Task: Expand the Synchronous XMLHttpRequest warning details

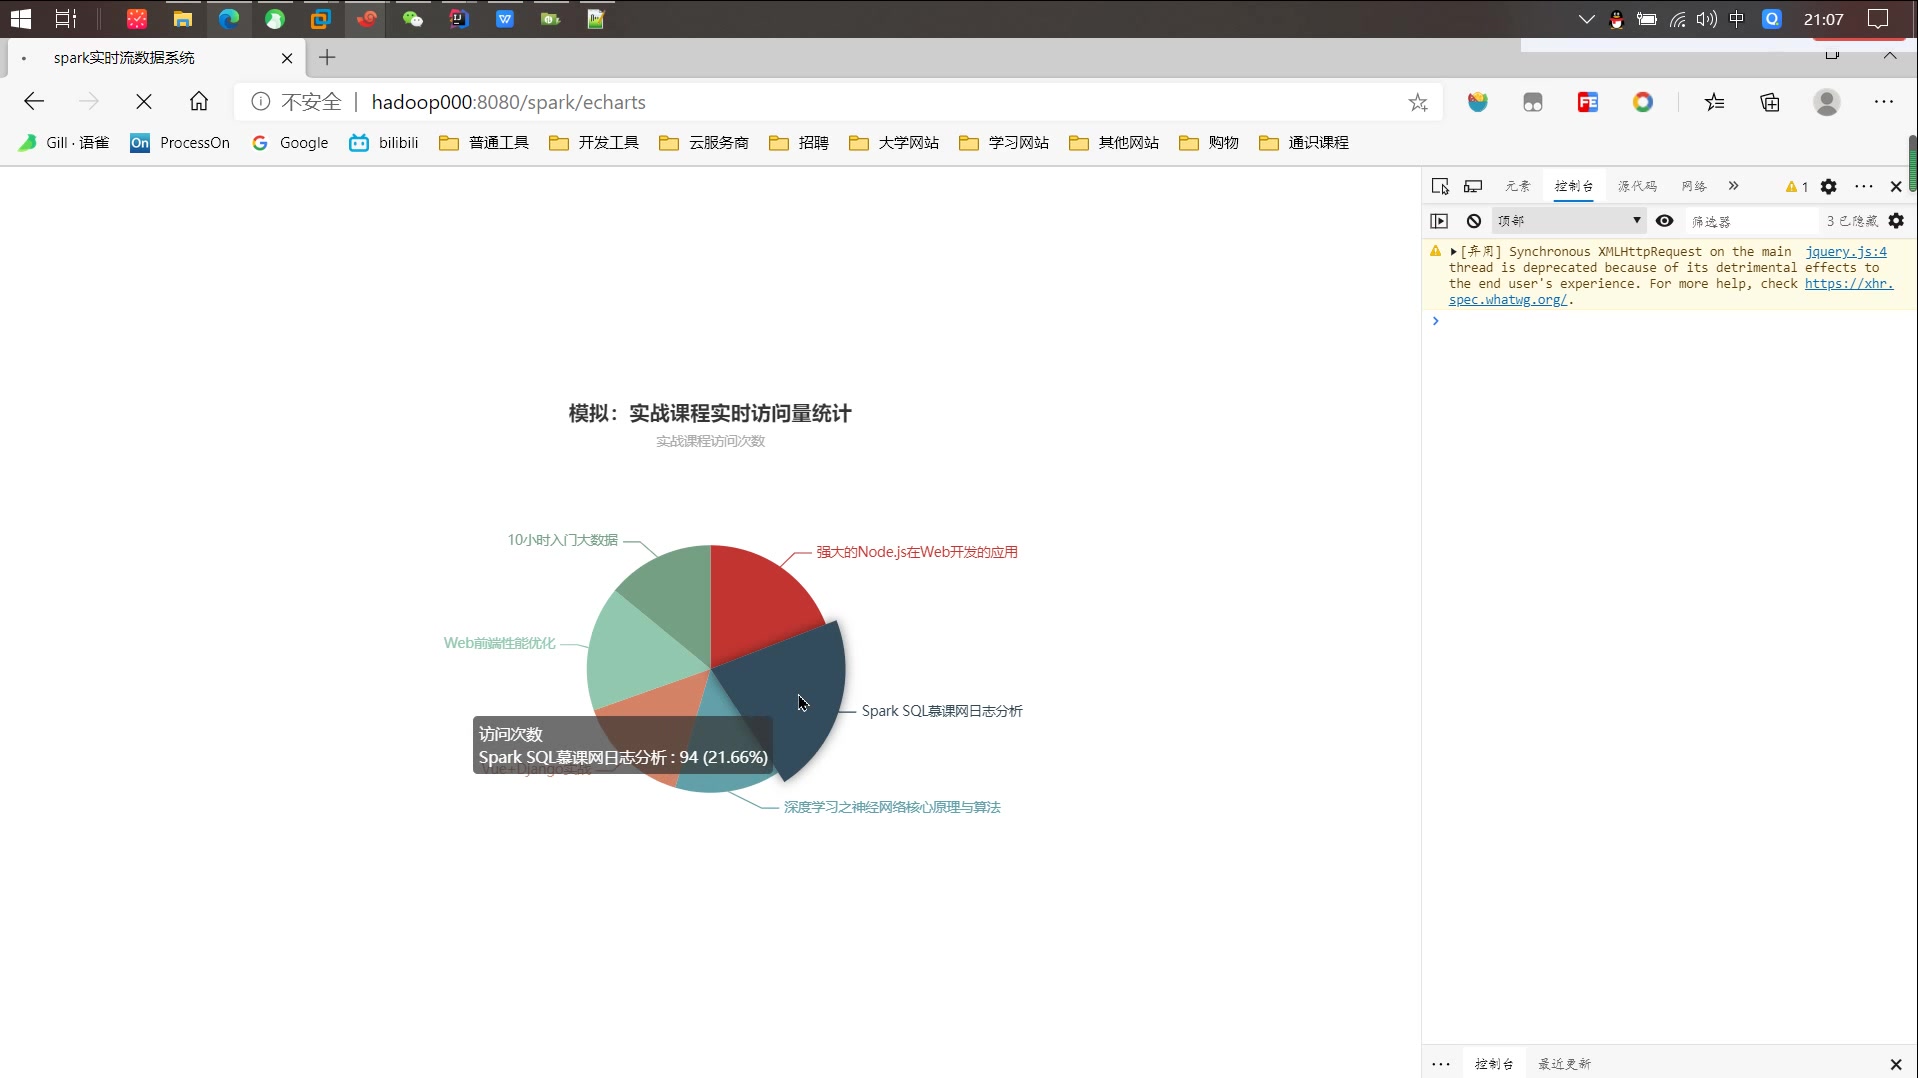Action: (1454, 252)
